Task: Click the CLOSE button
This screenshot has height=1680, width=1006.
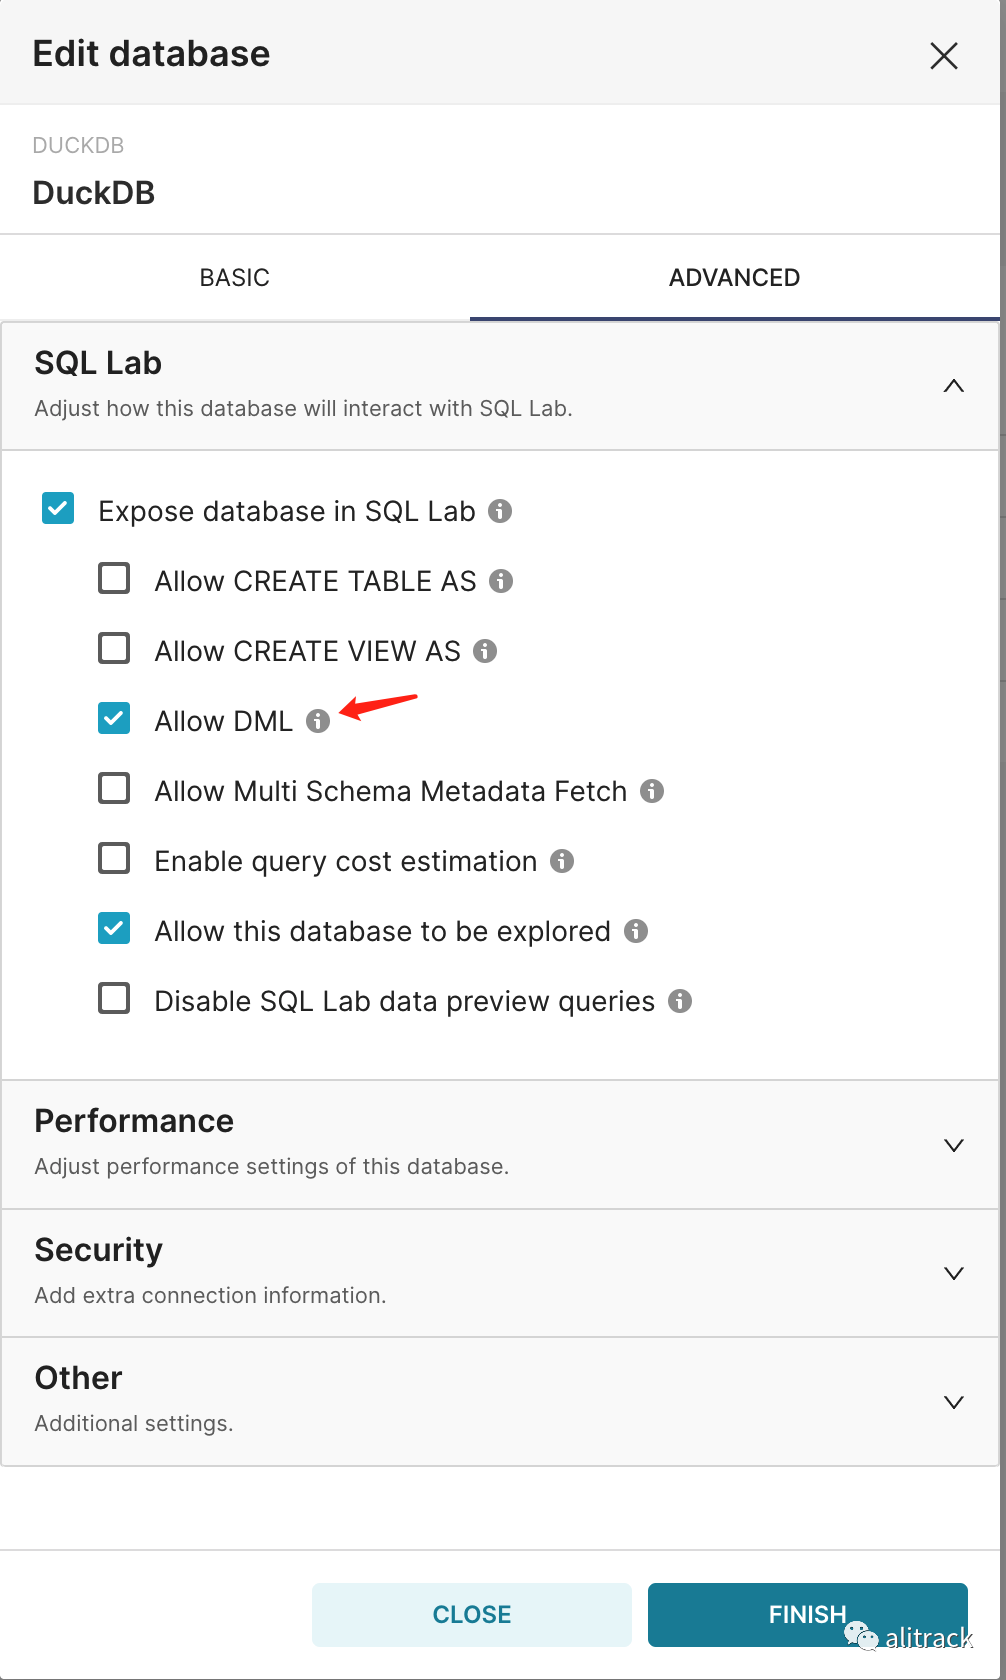Action: 472,1614
